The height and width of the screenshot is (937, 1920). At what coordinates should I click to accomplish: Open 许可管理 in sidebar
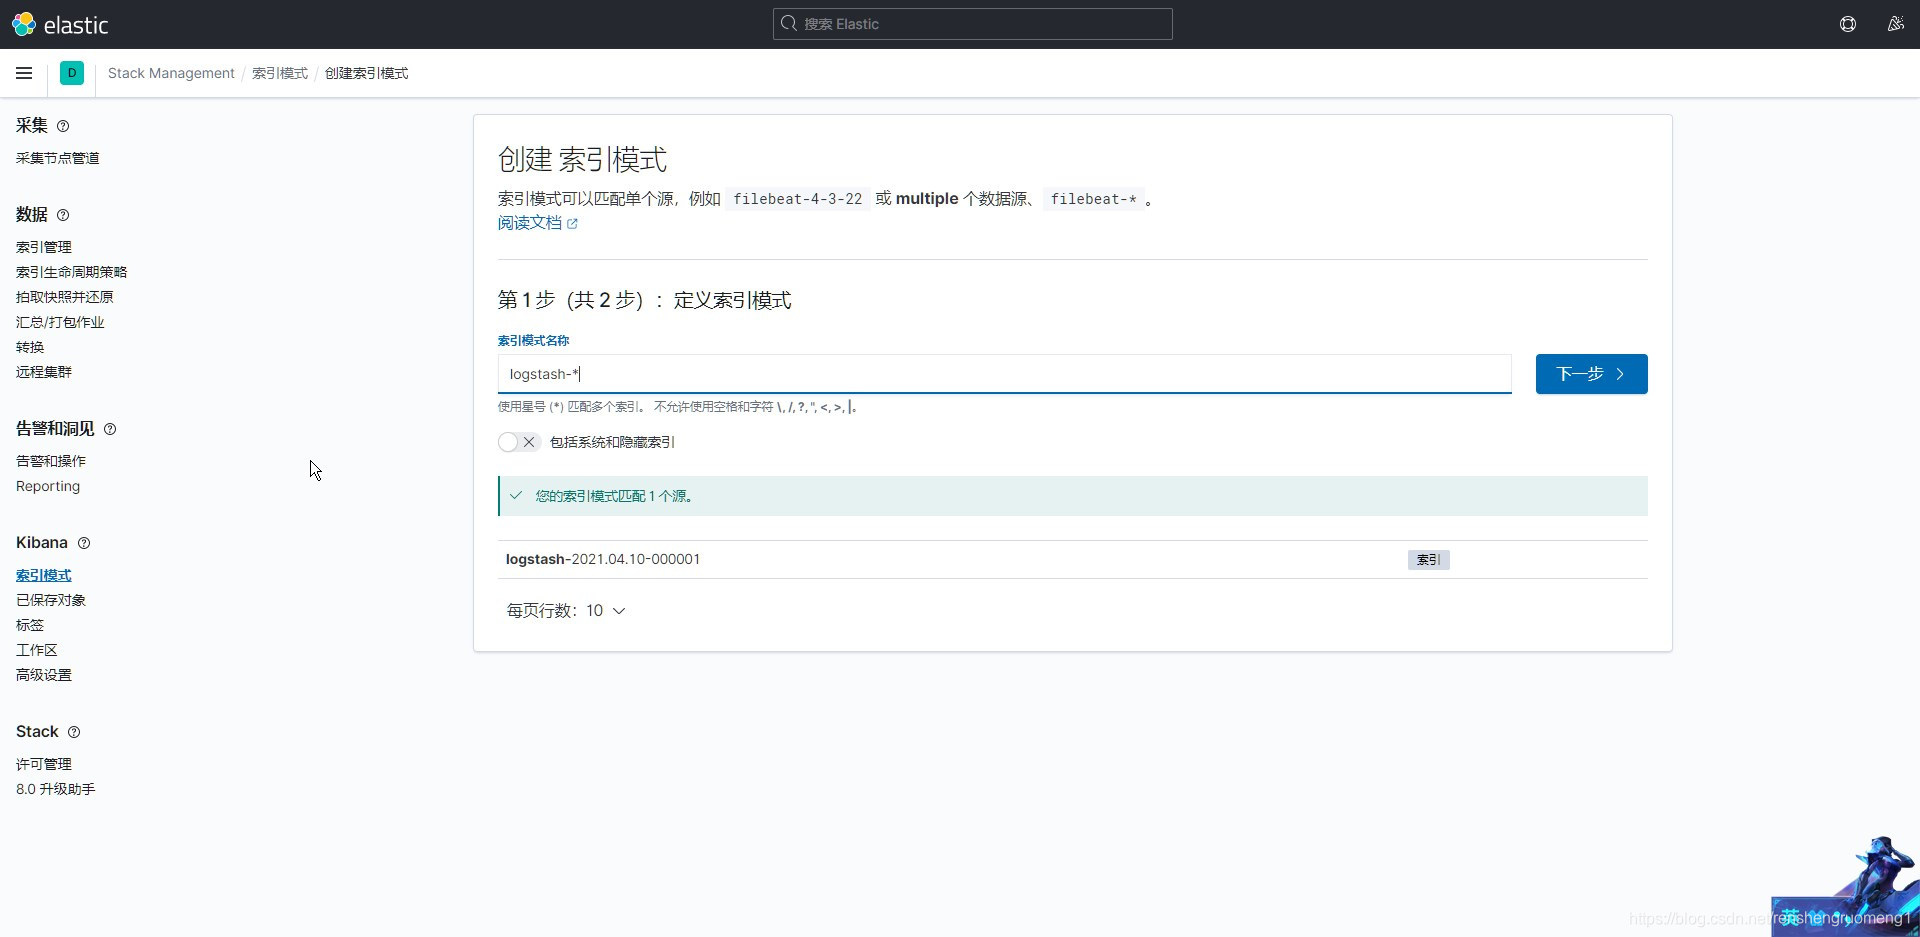[x=44, y=764]
